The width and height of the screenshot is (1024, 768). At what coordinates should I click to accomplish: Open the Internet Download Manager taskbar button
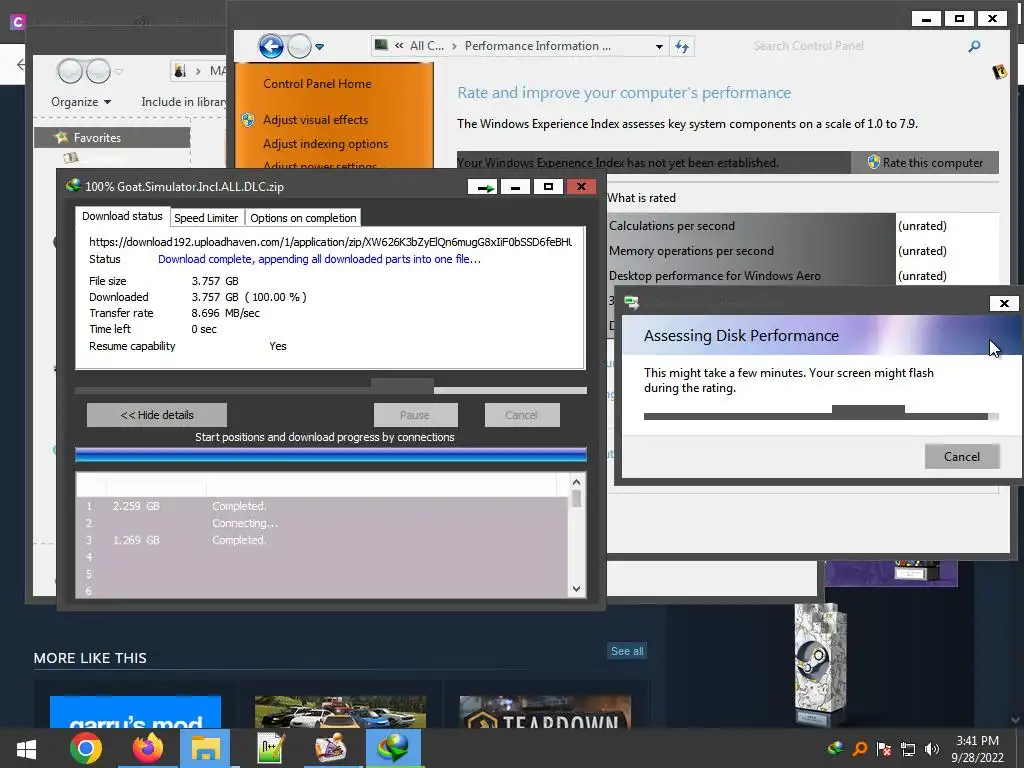point(393,748)
